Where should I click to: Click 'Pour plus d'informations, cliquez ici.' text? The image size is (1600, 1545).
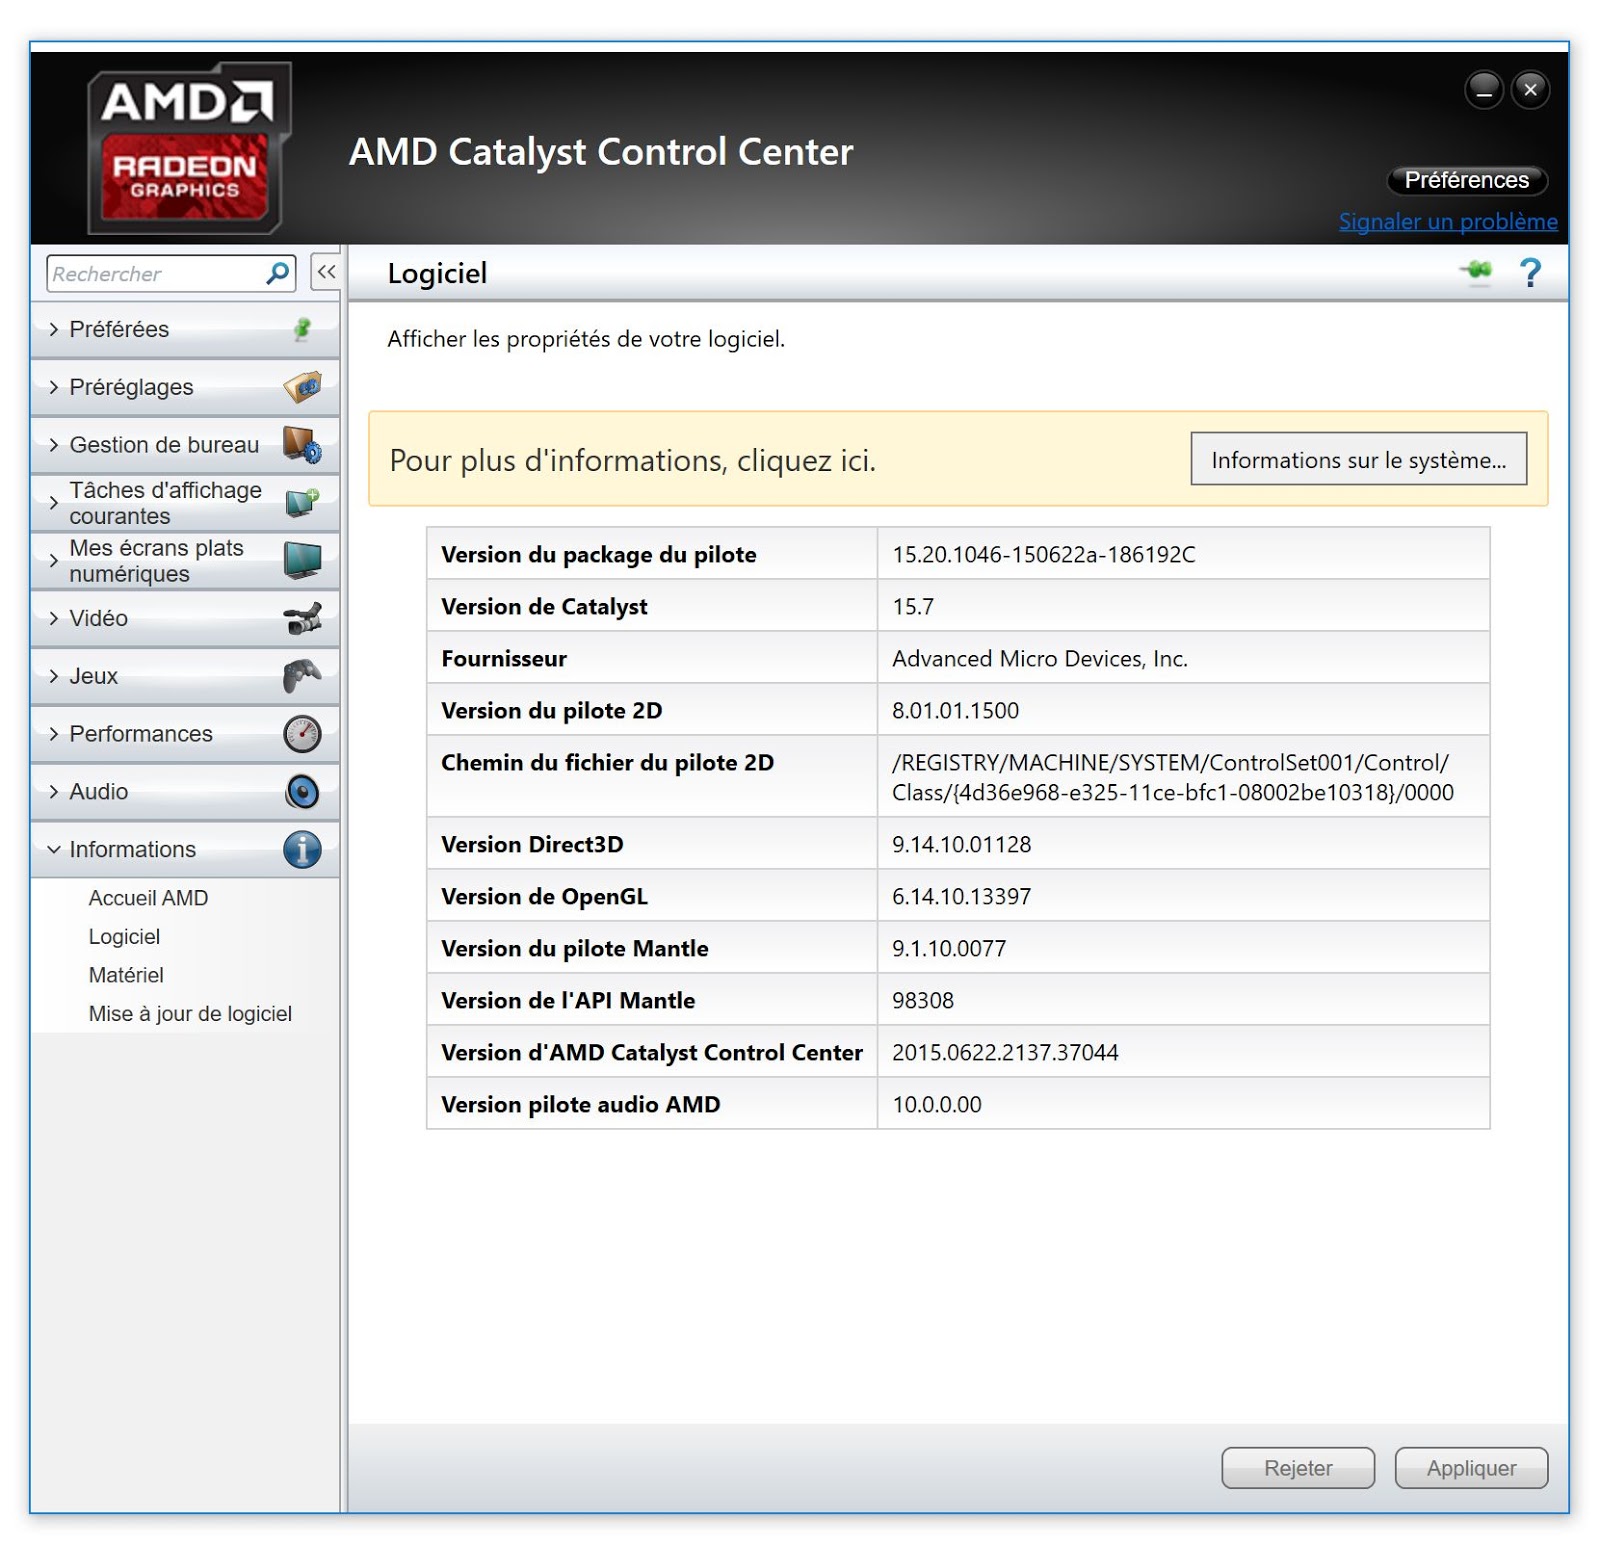(632, 461)
